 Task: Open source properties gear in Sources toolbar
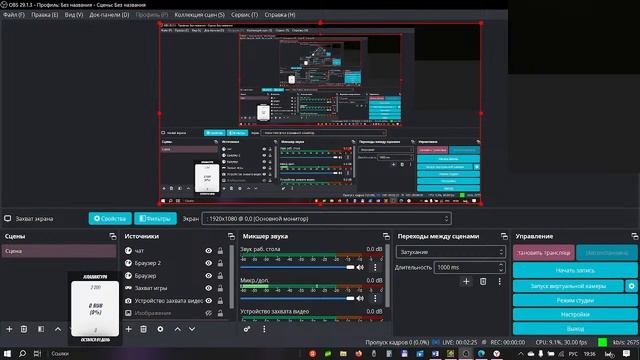160,329
